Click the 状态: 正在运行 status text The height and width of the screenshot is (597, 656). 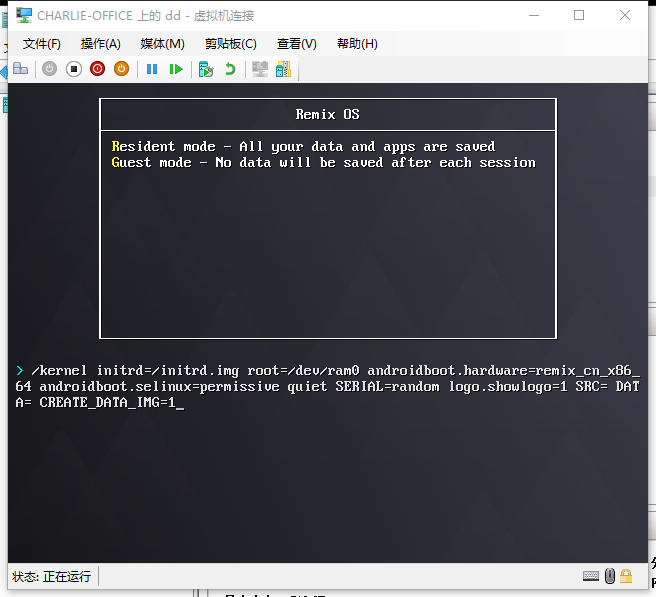[x=51, y=577]
